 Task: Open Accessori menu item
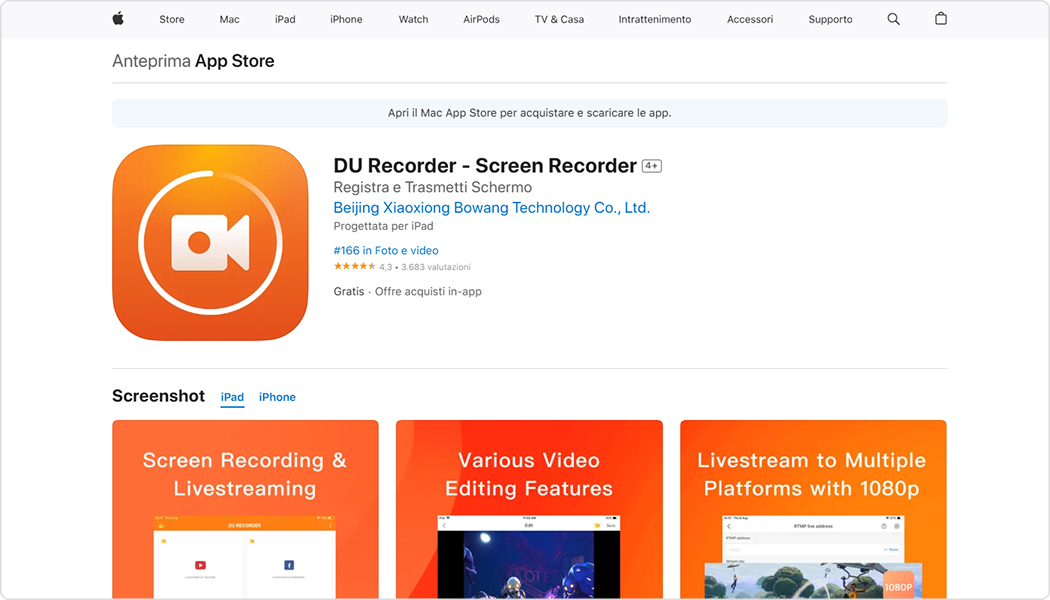[x=750, y=19]
